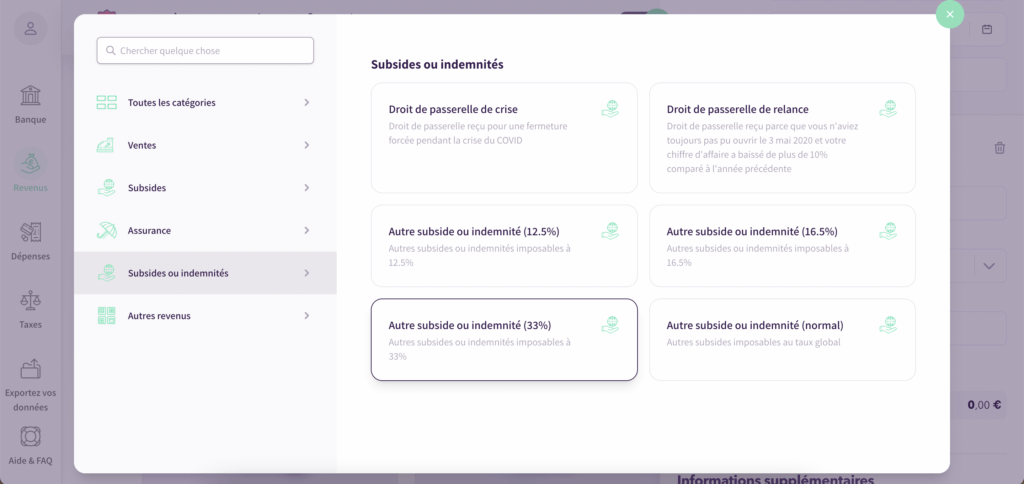Screen dimensions: 1024x484
Task: Open the Banque sidebar icon
Action: (x=30, y=96)
